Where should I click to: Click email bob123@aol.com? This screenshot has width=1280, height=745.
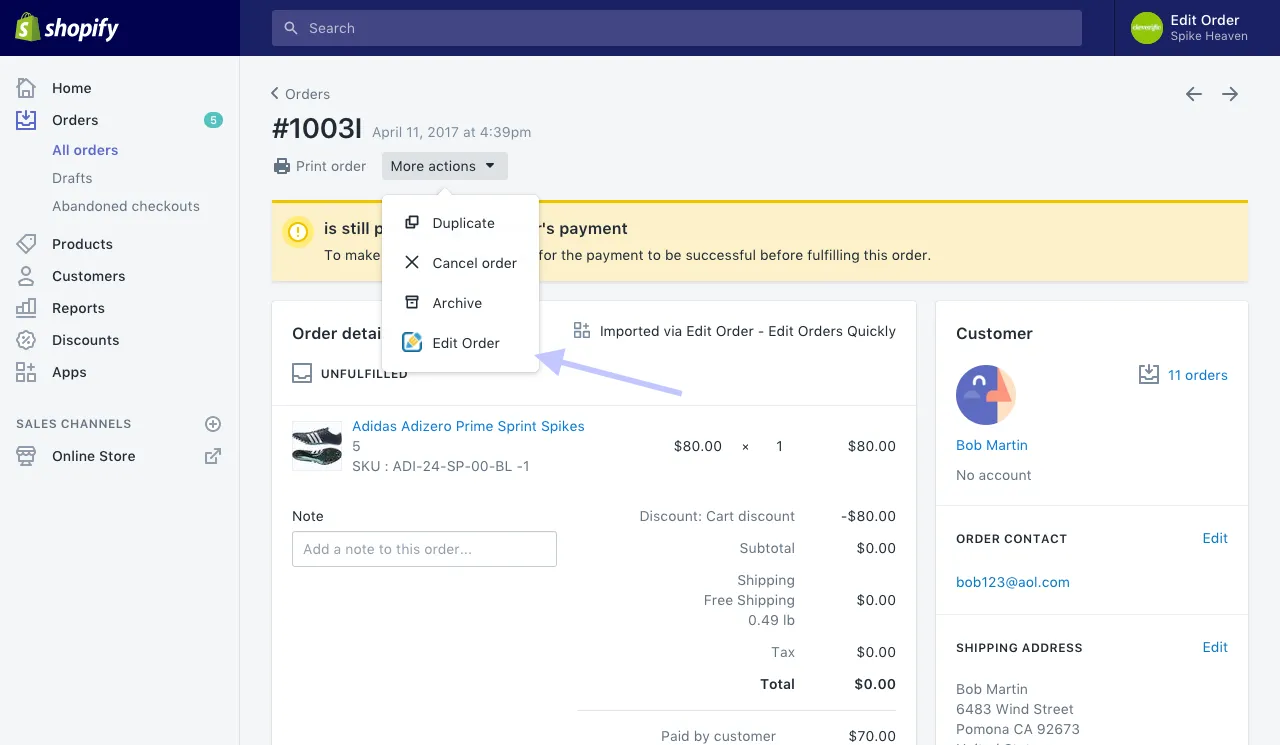pyautogui.click(x=1013, y=582)
